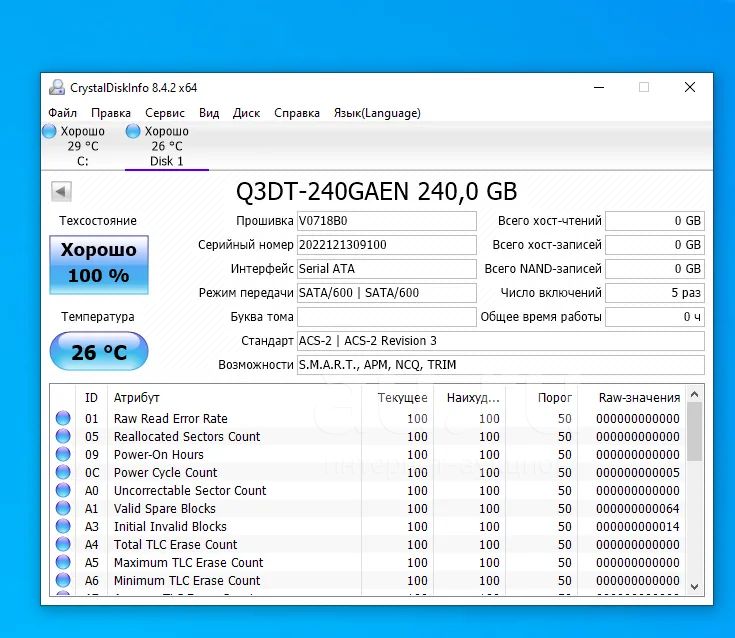The image size is (735, 638).
Task: Select the Raw Read Error Rate row
Action: [x=368, y=418]
